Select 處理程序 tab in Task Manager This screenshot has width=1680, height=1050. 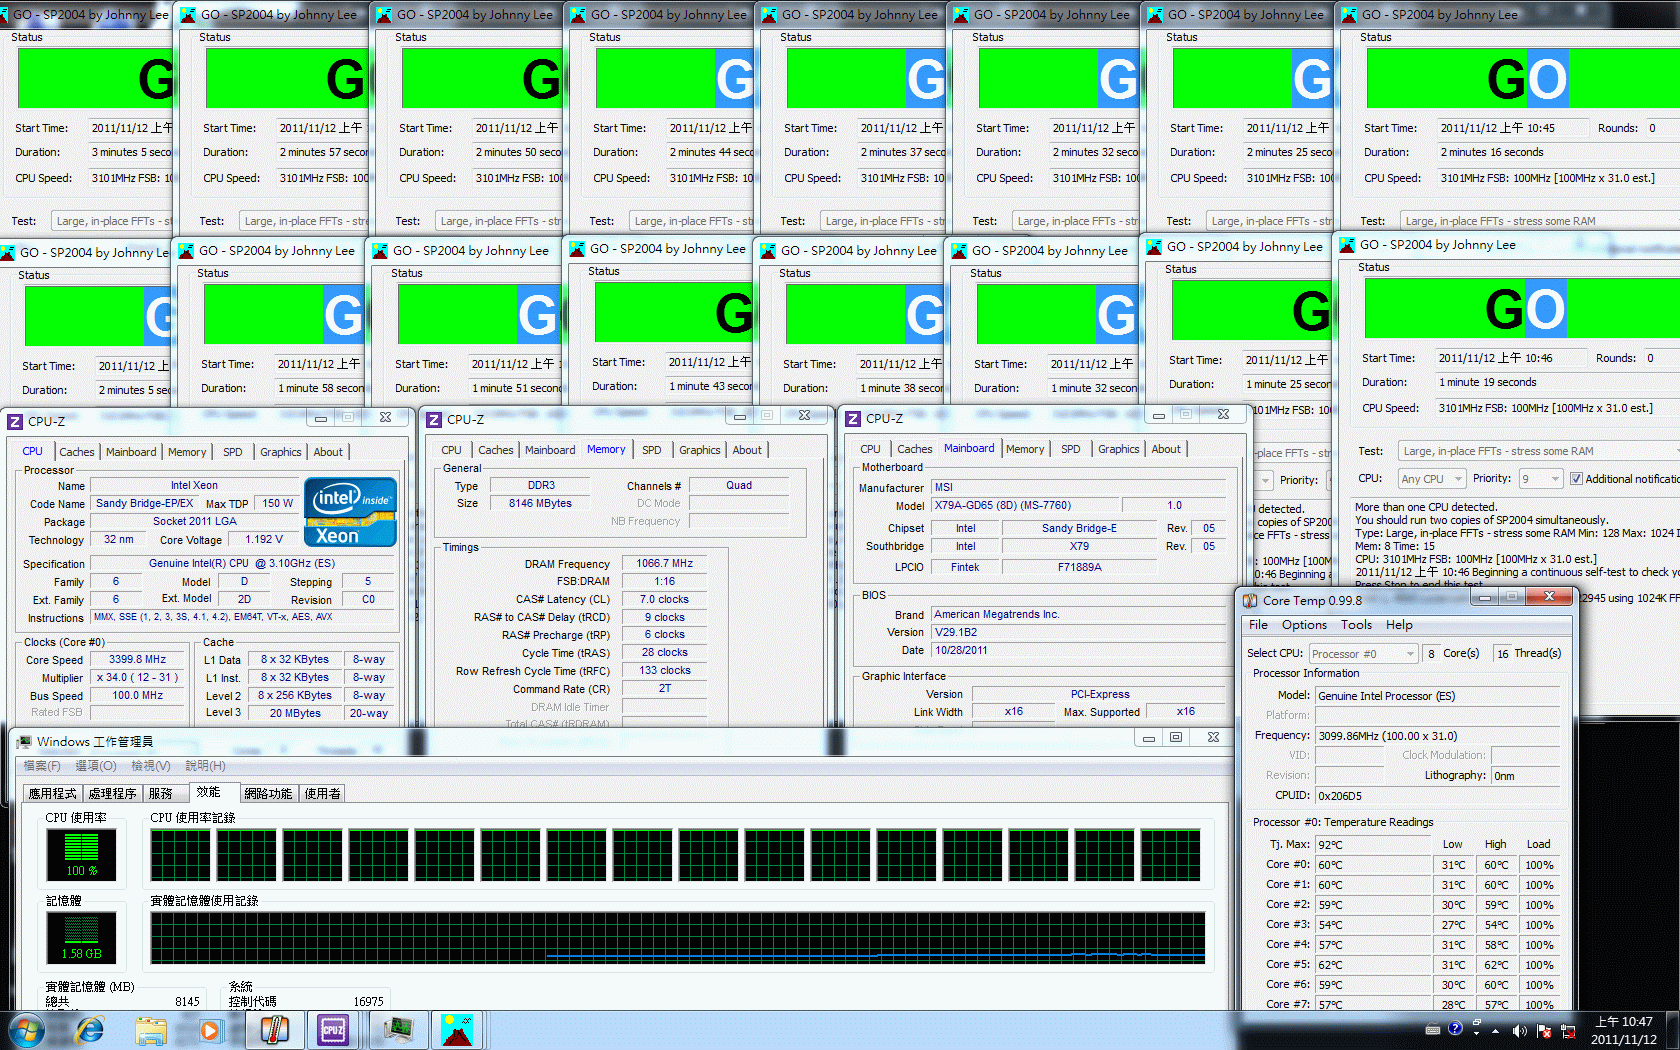click(112, 793)
